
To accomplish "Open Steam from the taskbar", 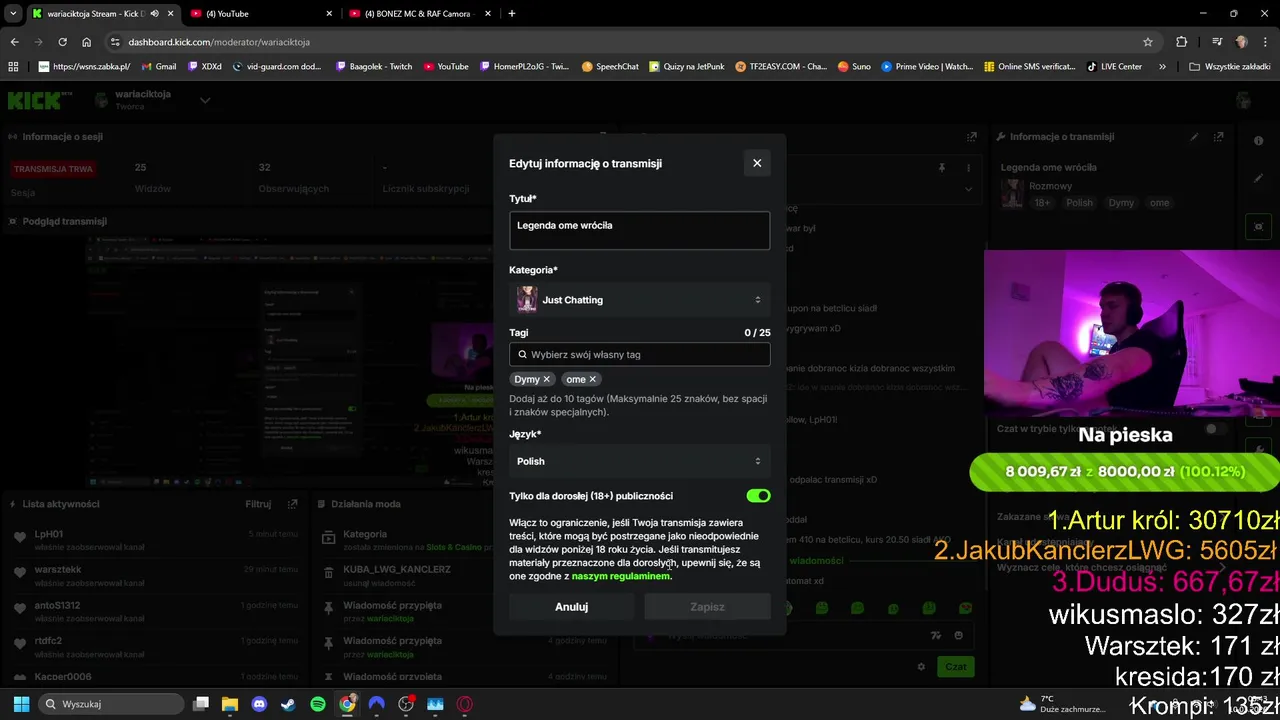I will pos(288,704).
